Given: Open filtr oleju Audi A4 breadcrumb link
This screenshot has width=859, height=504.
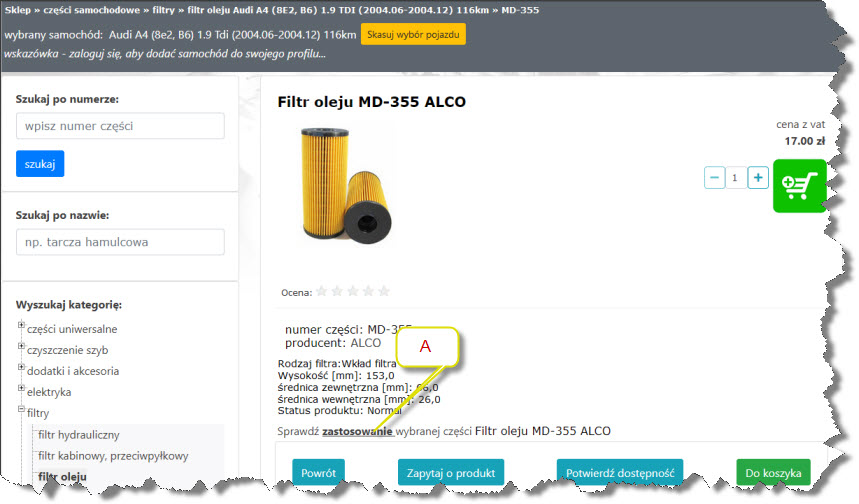Looking at the screenshot, I should coord(338,10).
